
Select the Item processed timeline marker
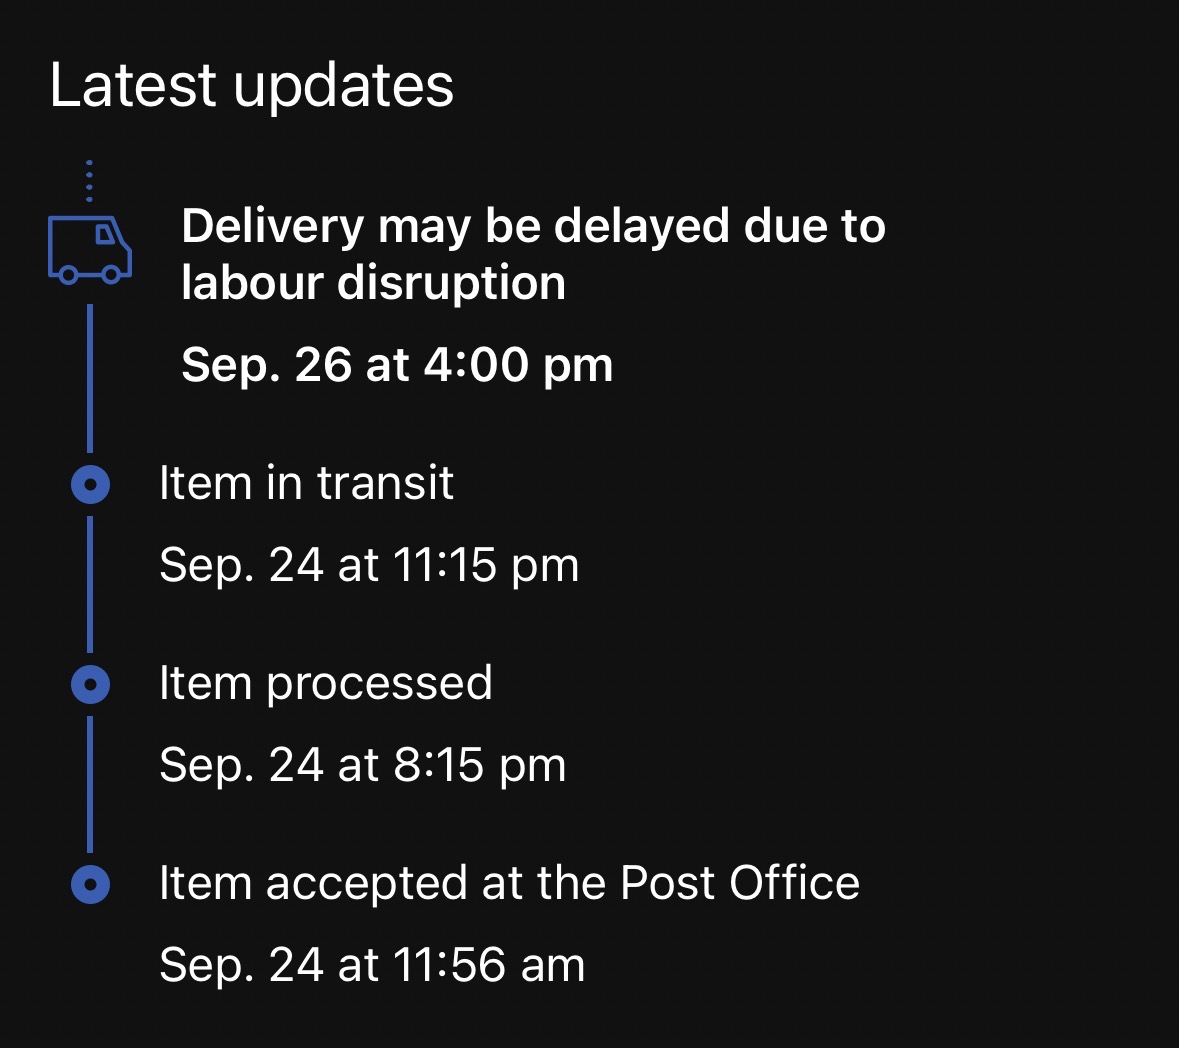pos(91,685)
